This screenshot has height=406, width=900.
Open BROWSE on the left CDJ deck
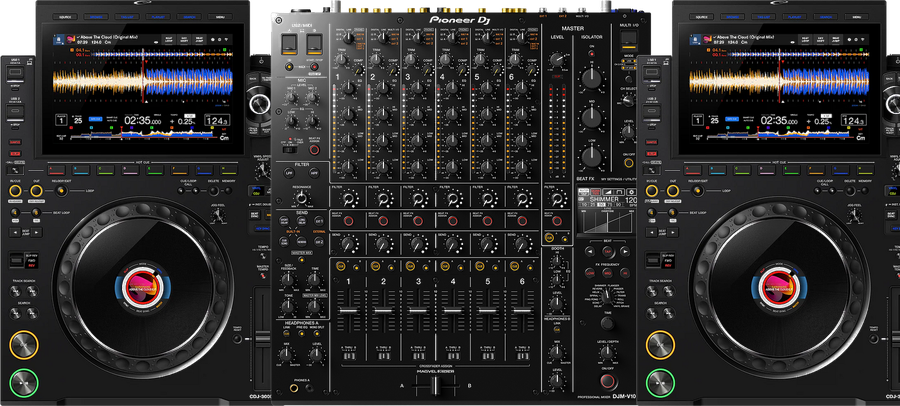point(95,17)
